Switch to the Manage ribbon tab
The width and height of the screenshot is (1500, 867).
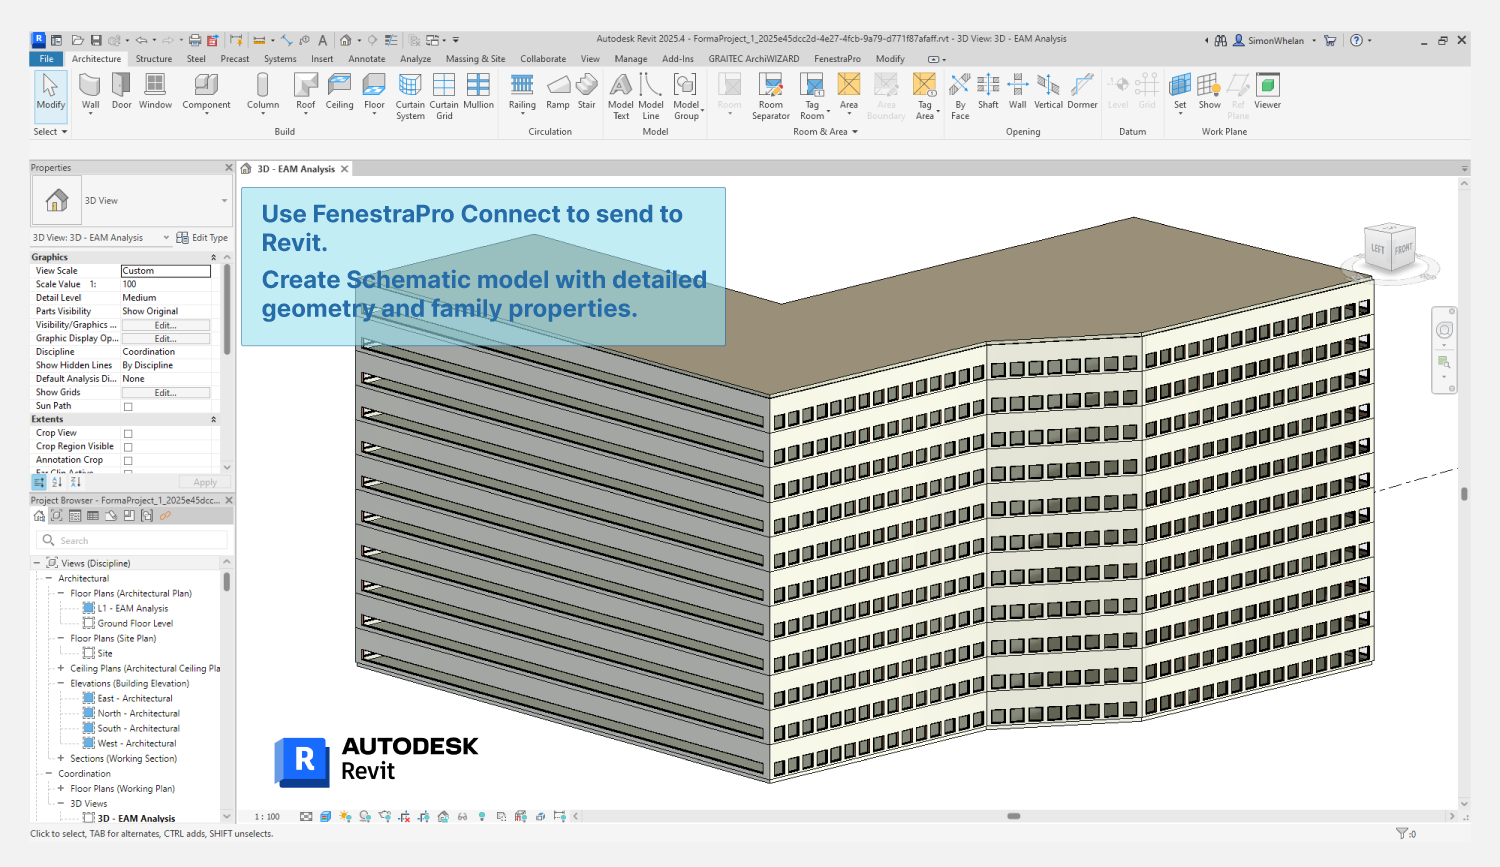coord(631,59)
